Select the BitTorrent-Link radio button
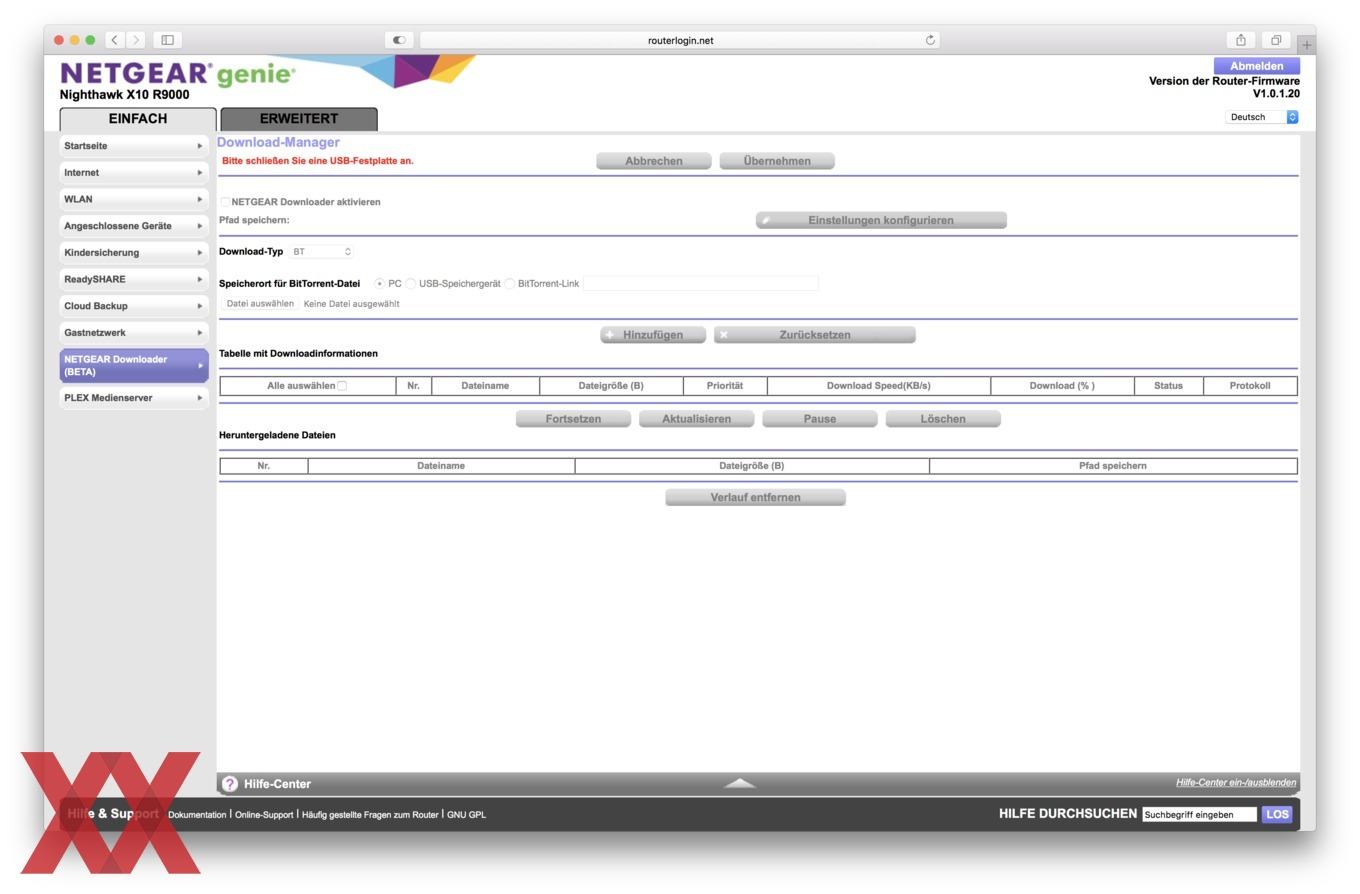The width and height of the screenshot is (1360, 894). tap(510, 284)
